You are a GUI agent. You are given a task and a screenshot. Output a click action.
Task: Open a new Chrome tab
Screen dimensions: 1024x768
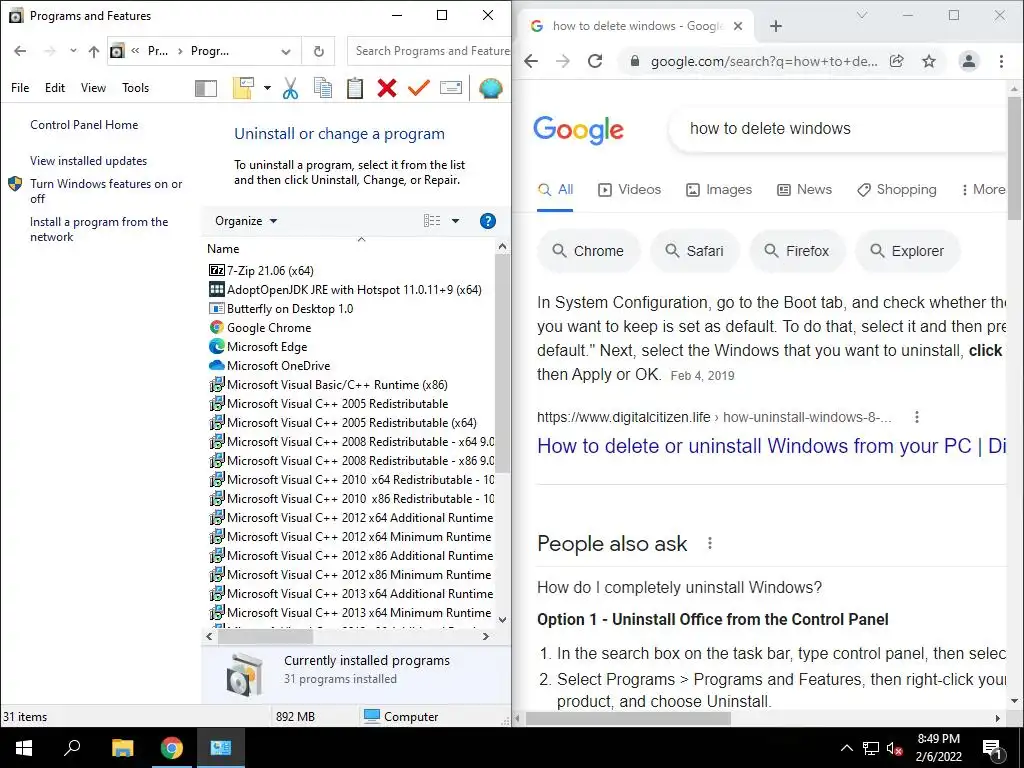pyautogui.click(x=776, y=26)
